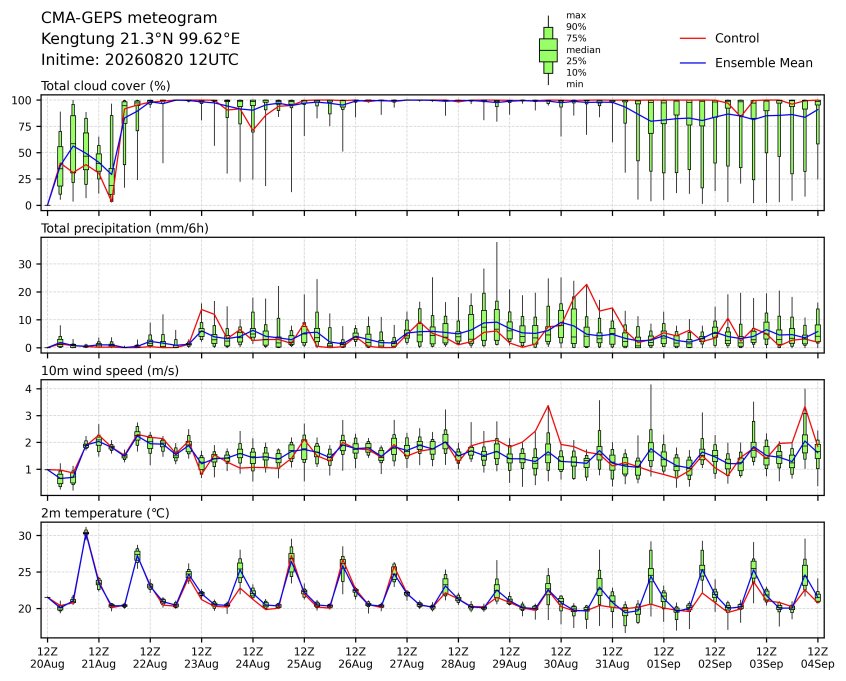Click the 100 tick on cloud cover axis
The height and width of the screenshot is (681, 846).
pos(26,100)
